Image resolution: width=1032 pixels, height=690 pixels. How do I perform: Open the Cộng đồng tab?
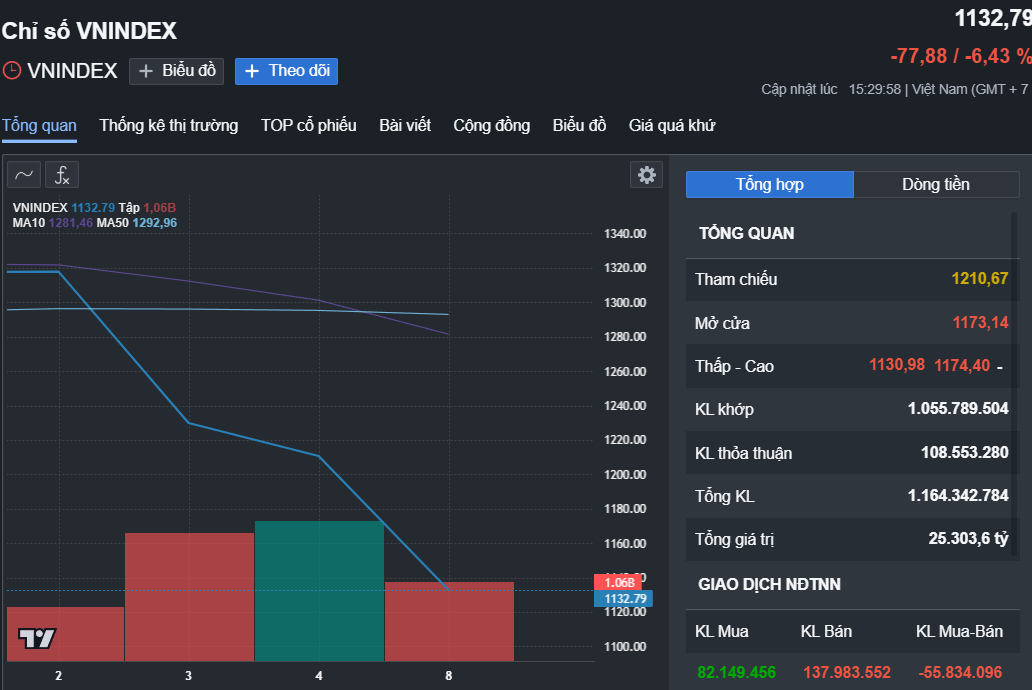(491, 125)
